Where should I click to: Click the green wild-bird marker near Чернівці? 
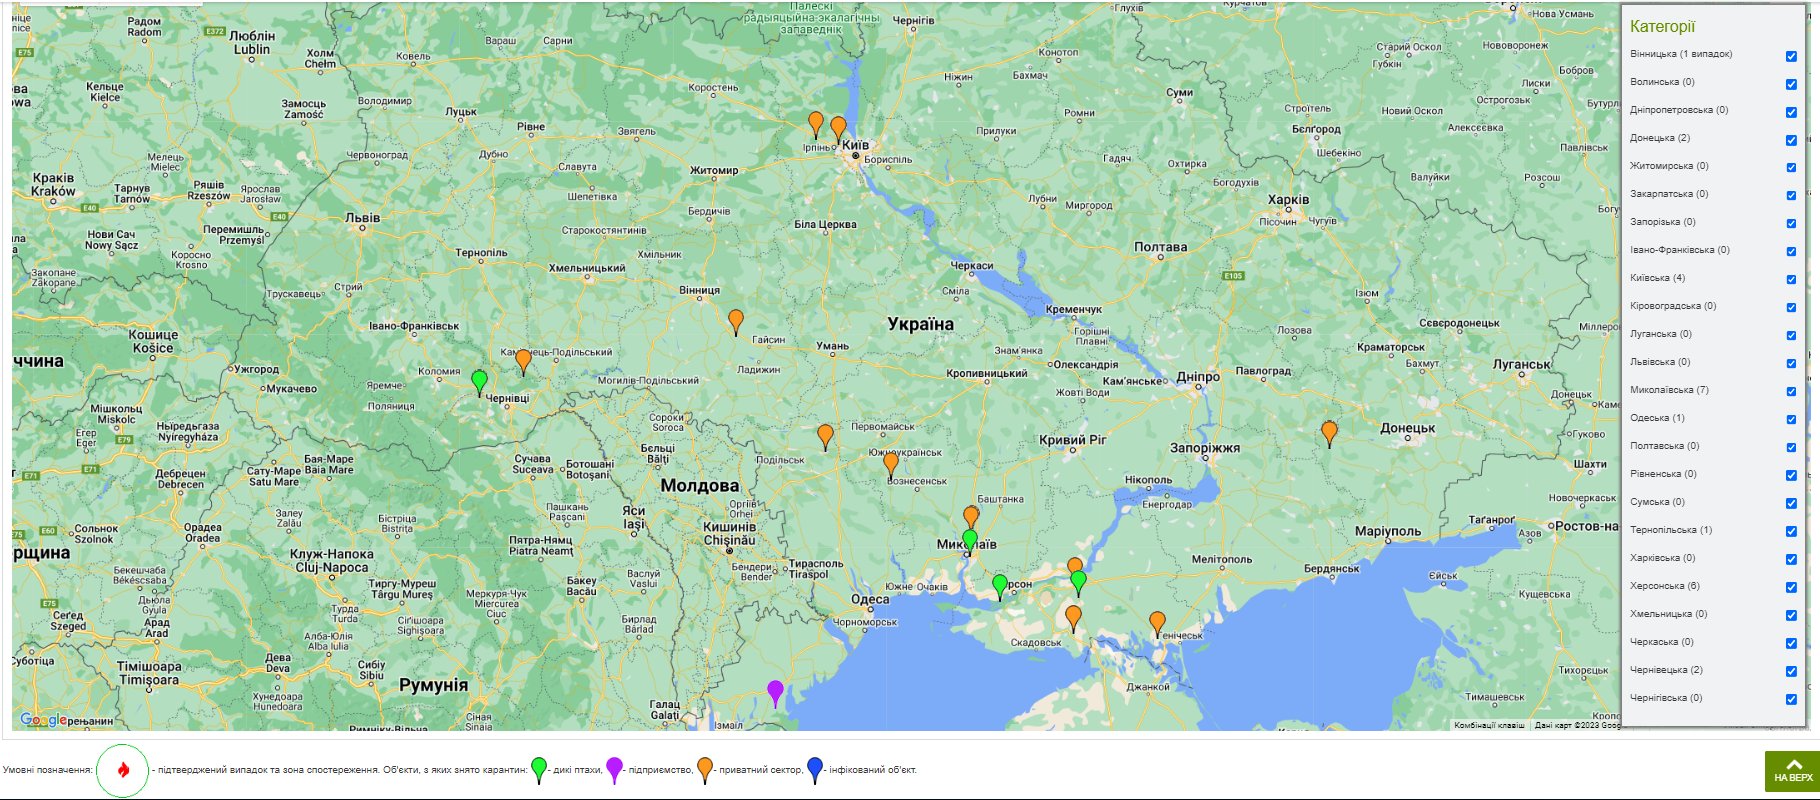[x=480, y=383]
